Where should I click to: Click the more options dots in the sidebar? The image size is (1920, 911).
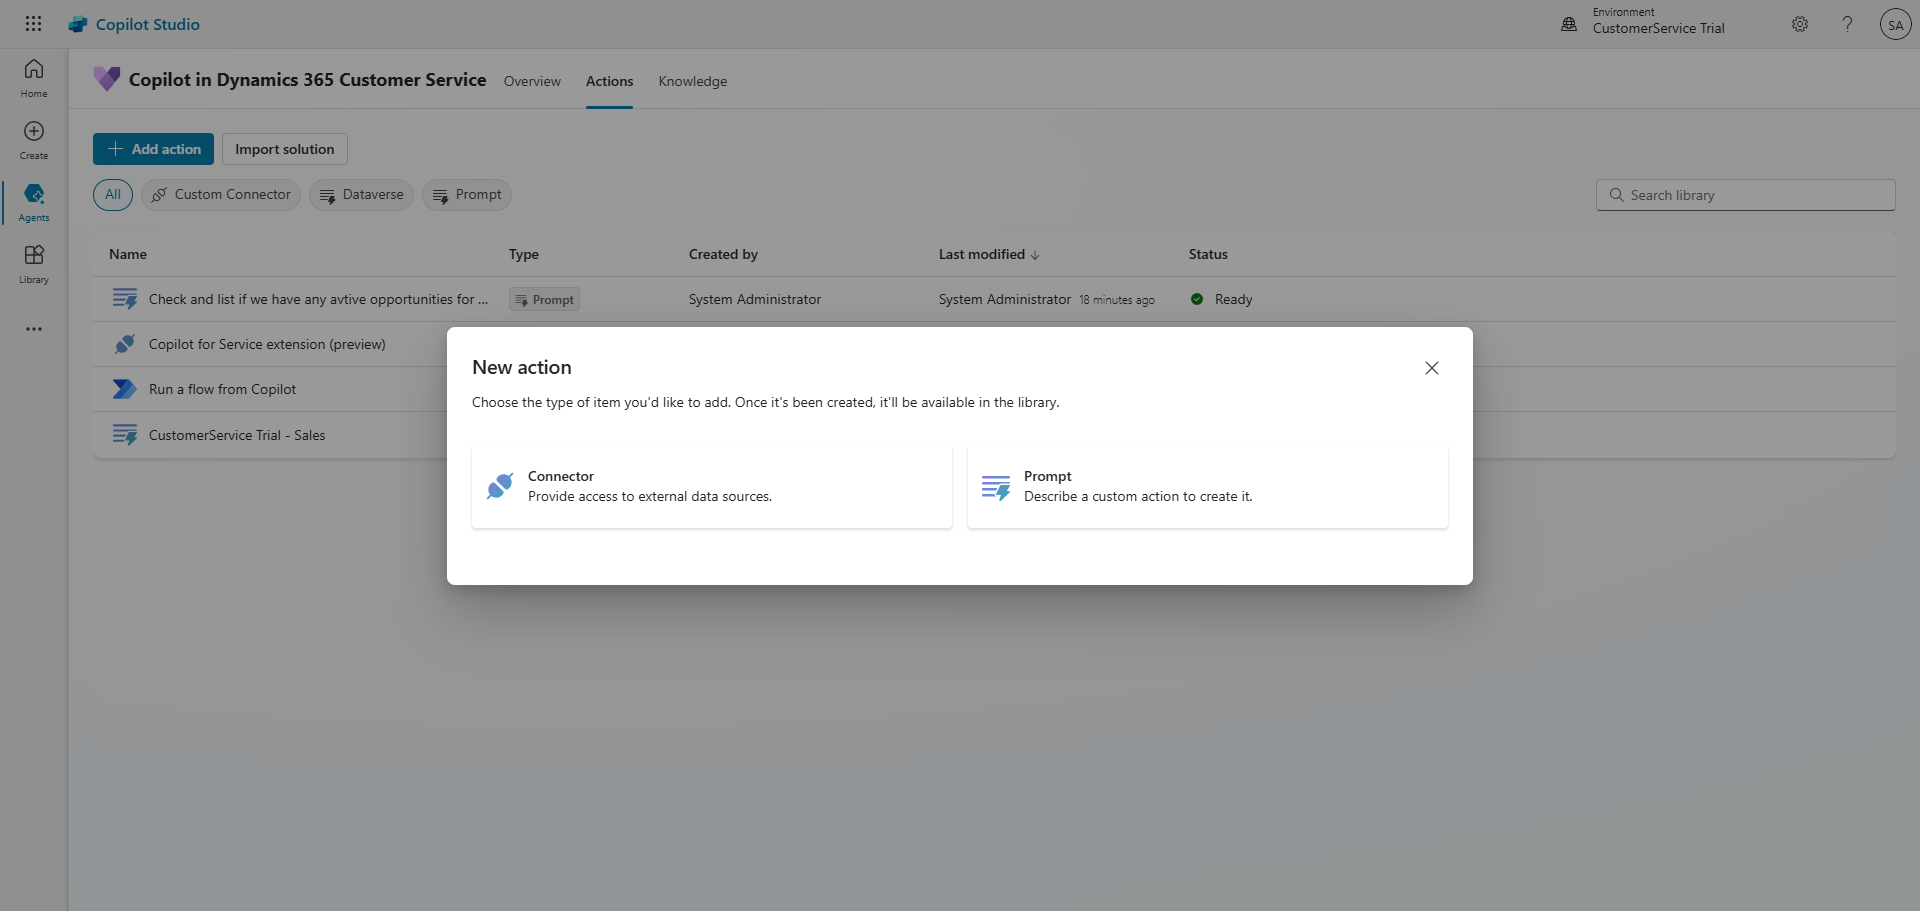click(x=33, y=328)
